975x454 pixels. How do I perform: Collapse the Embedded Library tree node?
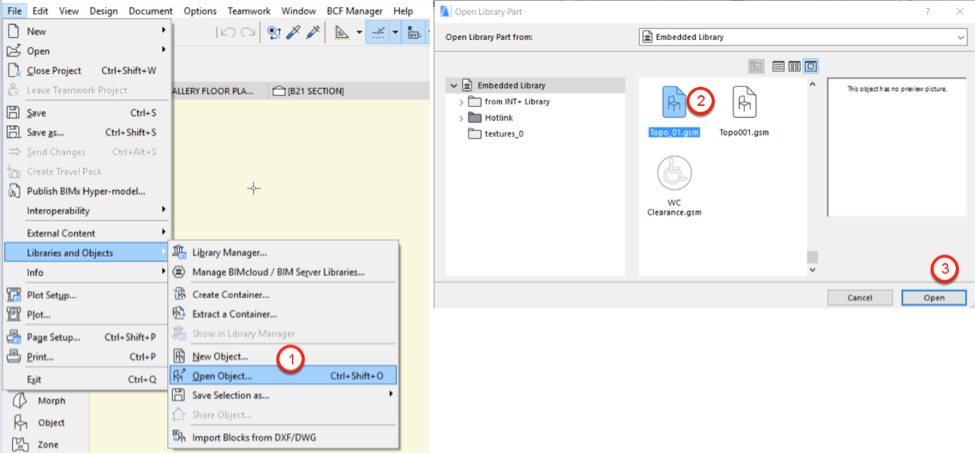[x=454, y=85]
